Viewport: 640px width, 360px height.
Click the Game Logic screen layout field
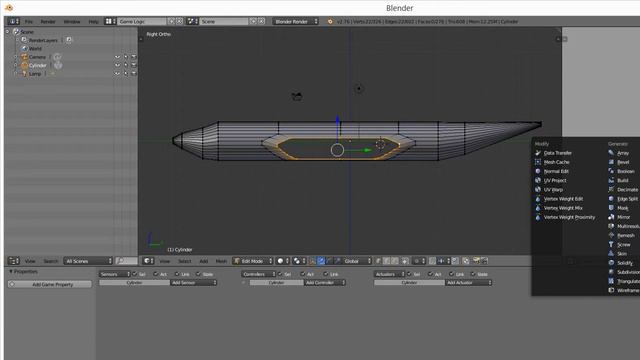[x=141, y=21]
